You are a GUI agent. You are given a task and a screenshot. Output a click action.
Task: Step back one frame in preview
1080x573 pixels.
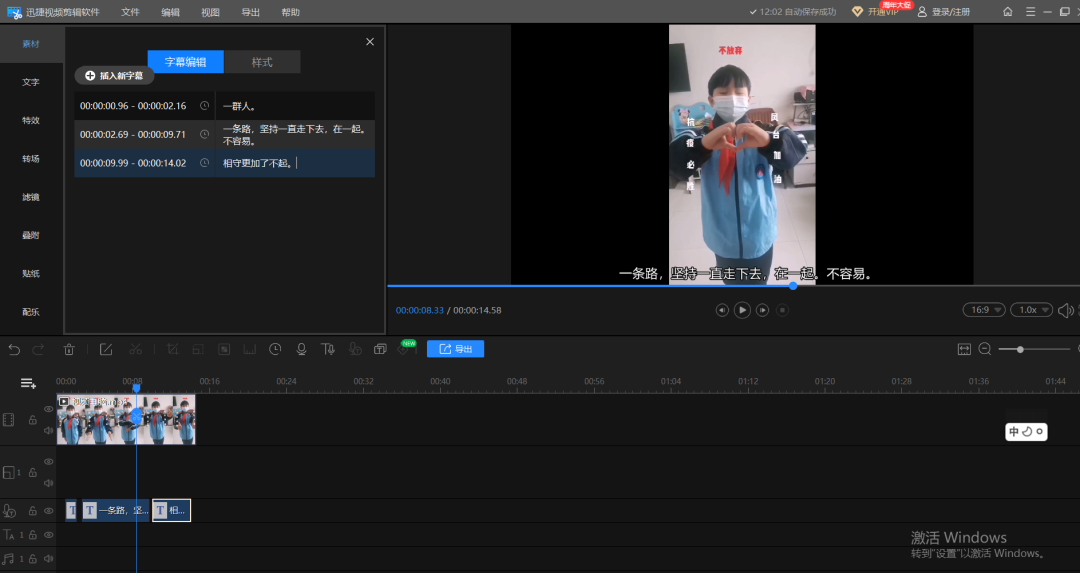tap(722, 310)
